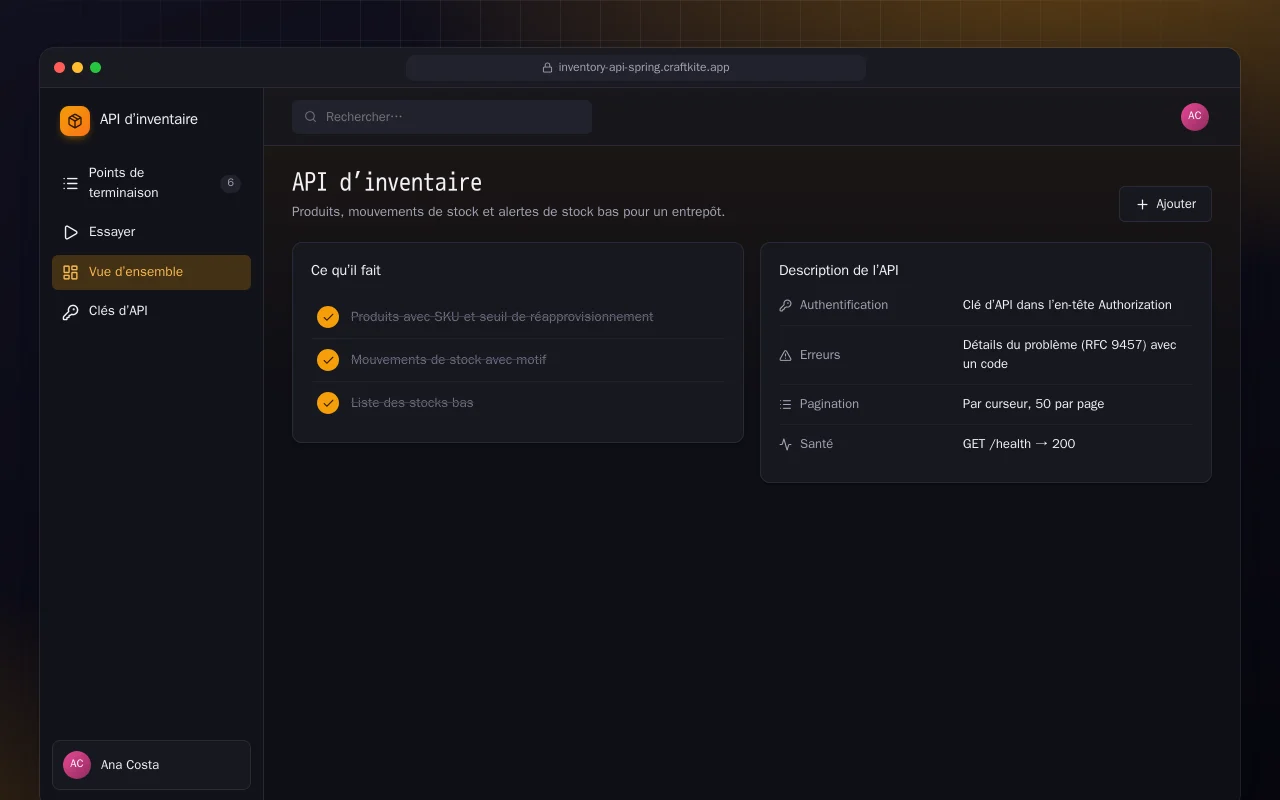The height and width of the screenshot is (800, 1280).
Task: Click the 6 badge on Points de terminaison
Action: coord(230,183)
